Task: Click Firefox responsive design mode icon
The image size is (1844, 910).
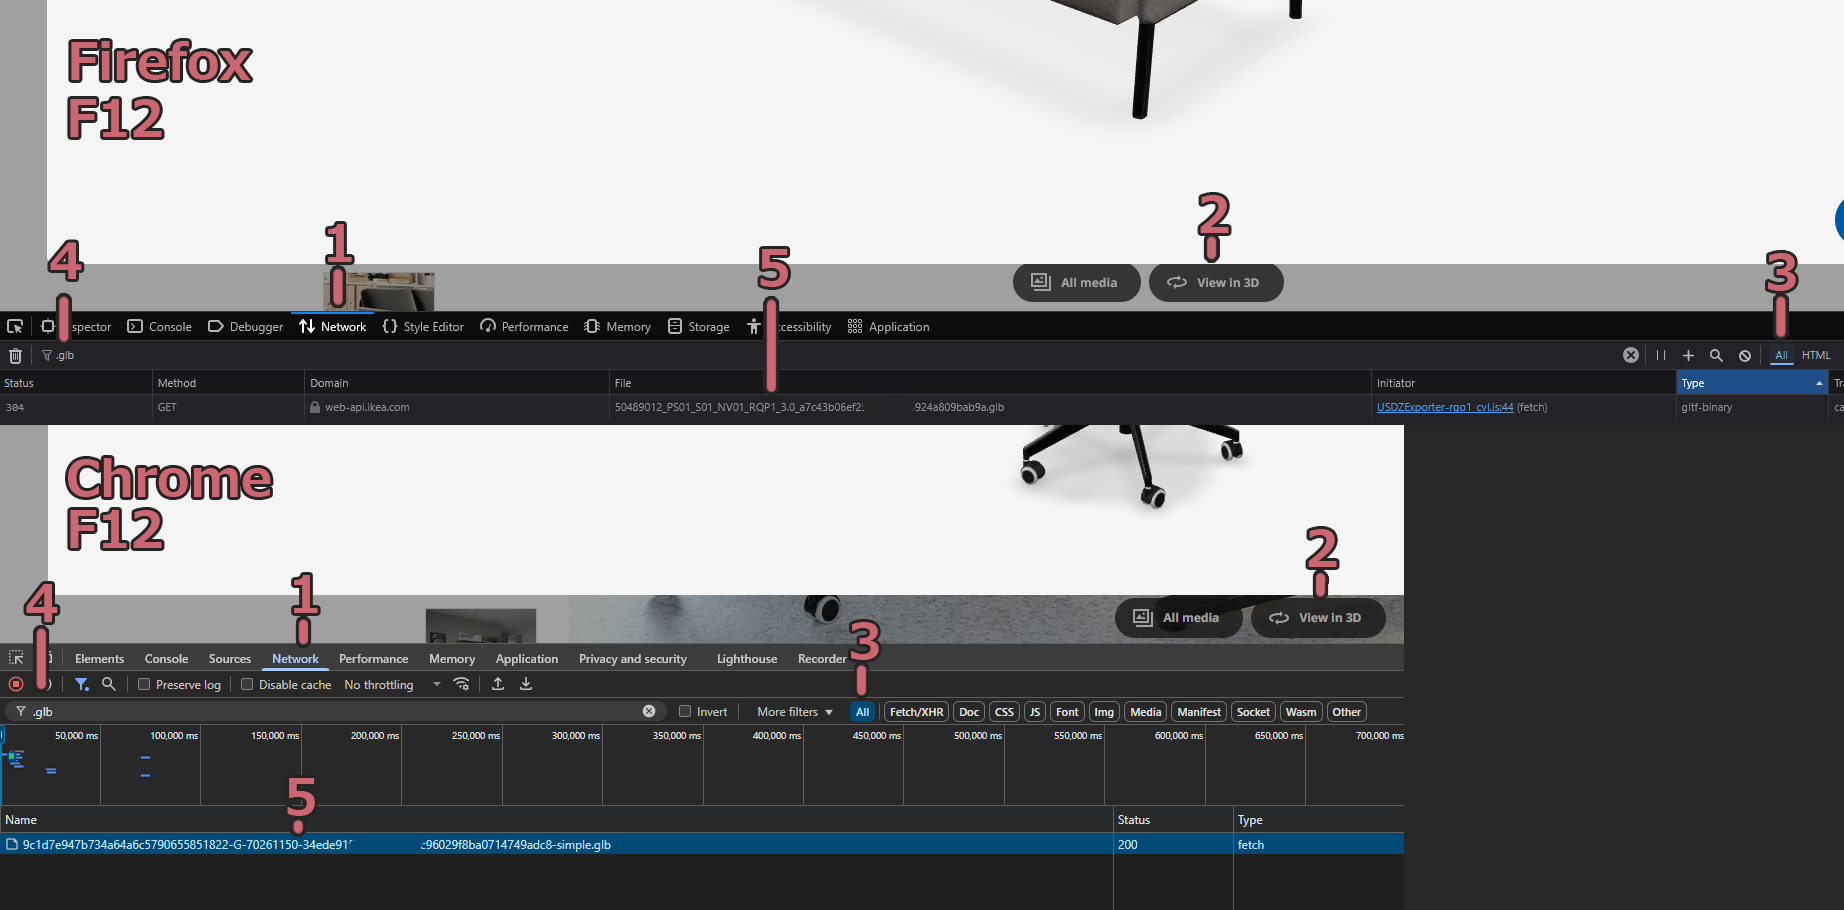Action: pos(47,327)
